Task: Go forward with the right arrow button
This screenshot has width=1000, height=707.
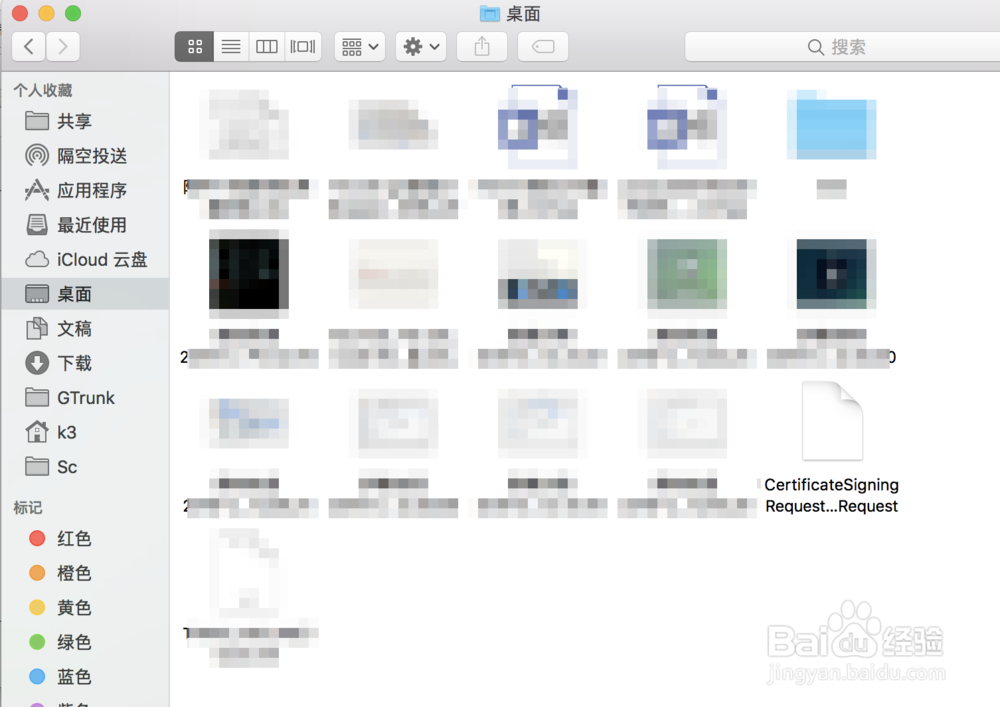Action: (62, 47)
